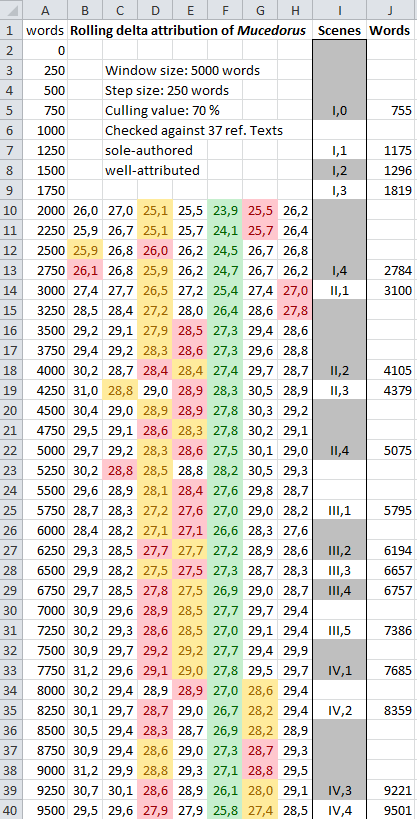
Task: Click scene cell 'IV,3'
Action: (x=339, y=790)
